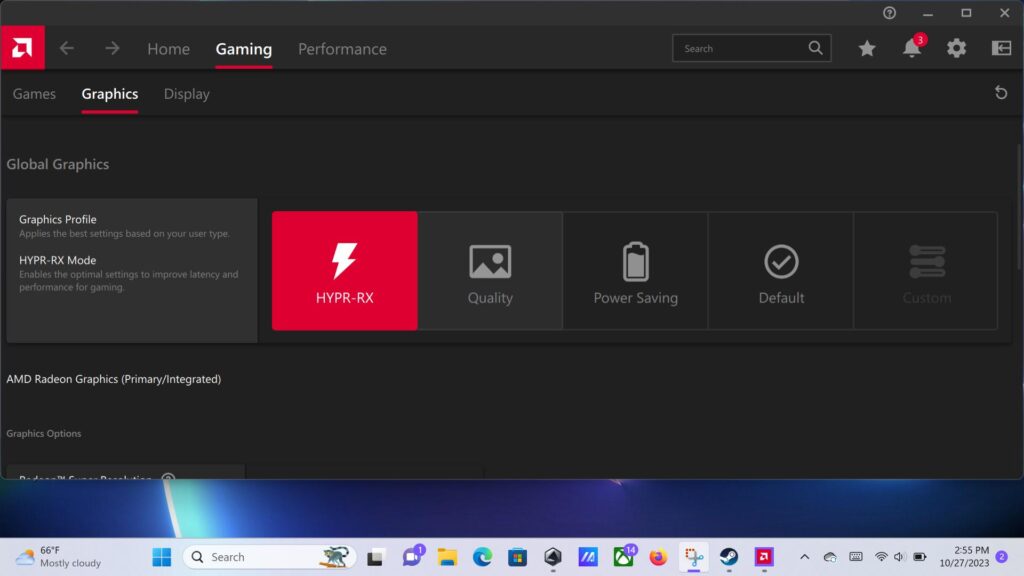
Task: Click the AMD logo in the header
Action: tap(23, 48)
